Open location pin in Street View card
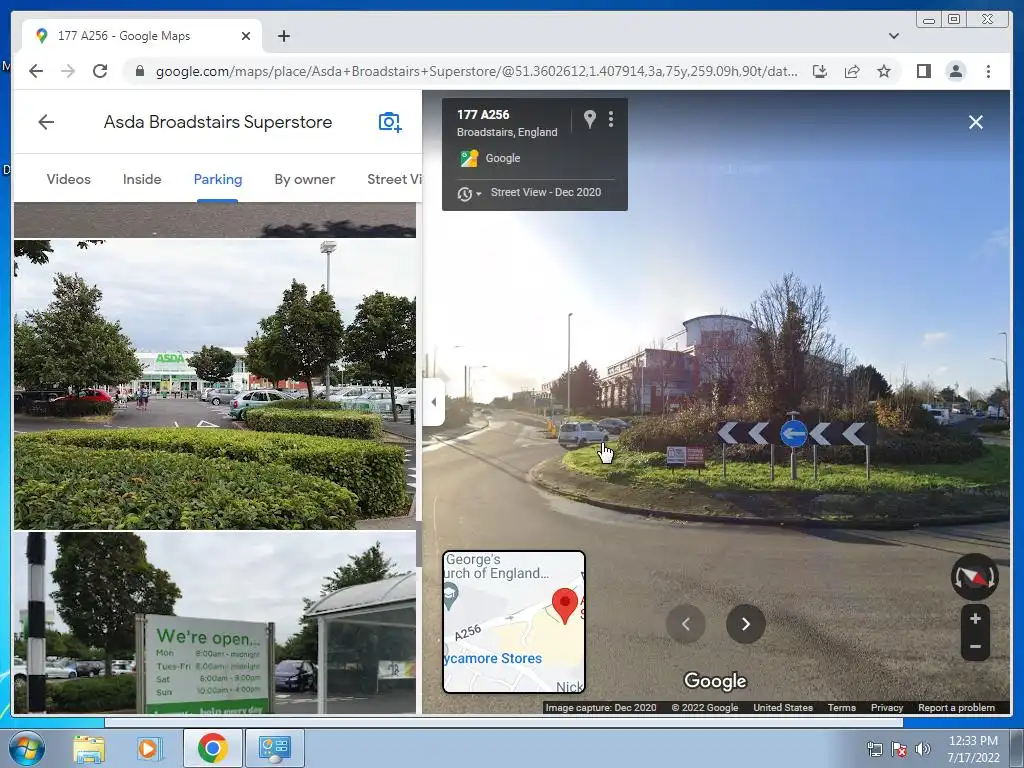The image size is (1024, 768). tap(589, 119)
